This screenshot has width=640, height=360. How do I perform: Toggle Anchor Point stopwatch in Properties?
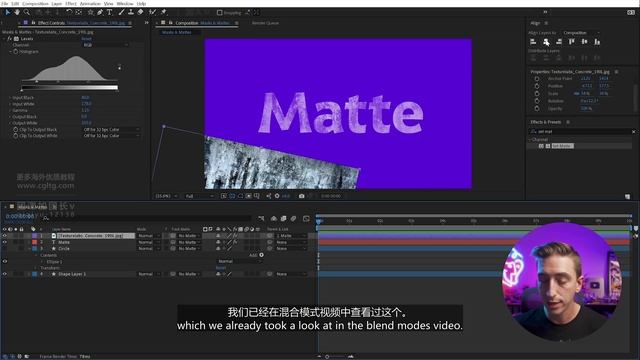(537, 79)
